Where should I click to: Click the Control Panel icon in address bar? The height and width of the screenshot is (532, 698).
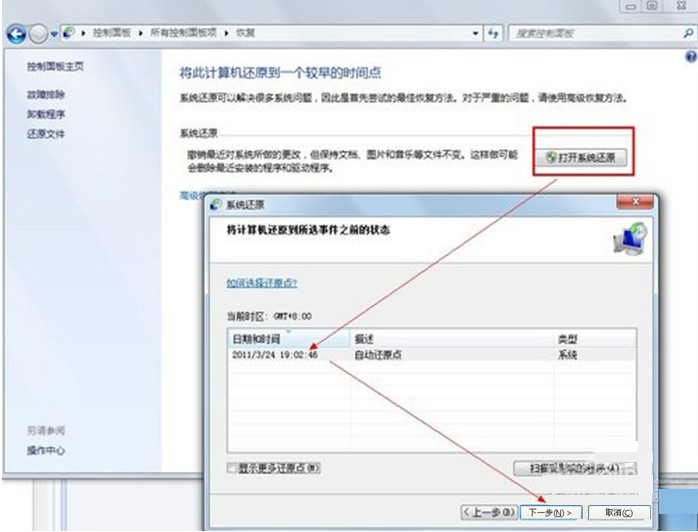click(x=69, y=33)
